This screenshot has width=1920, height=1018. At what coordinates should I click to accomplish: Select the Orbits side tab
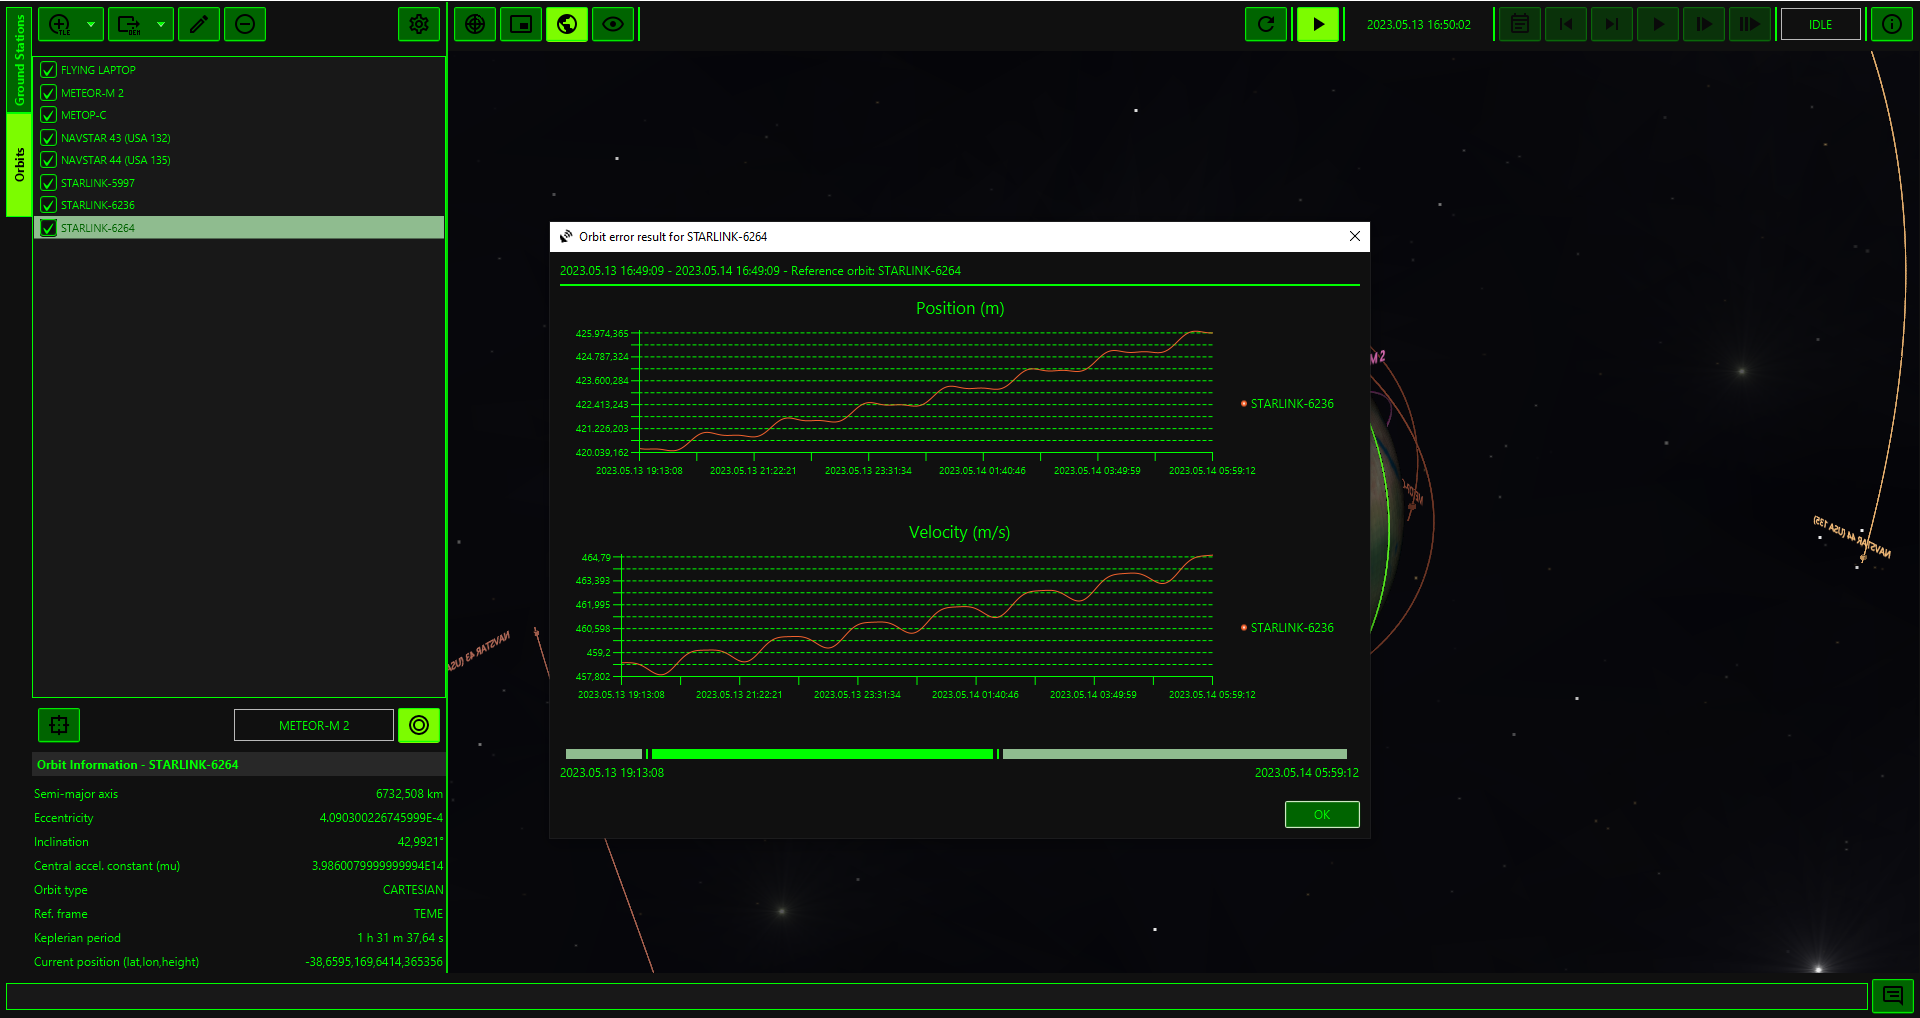19,164
